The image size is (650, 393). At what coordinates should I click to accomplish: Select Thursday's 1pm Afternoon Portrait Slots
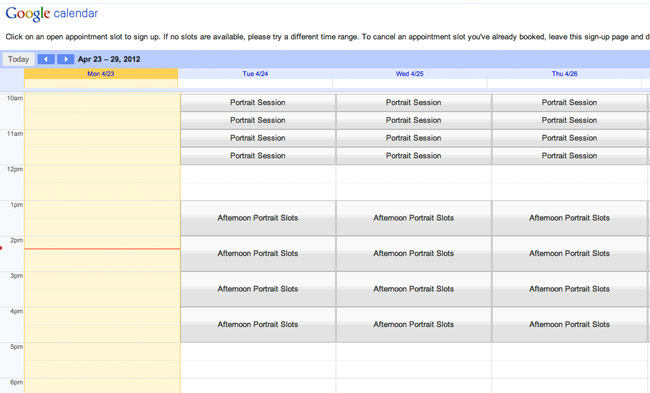click(569, 218)
